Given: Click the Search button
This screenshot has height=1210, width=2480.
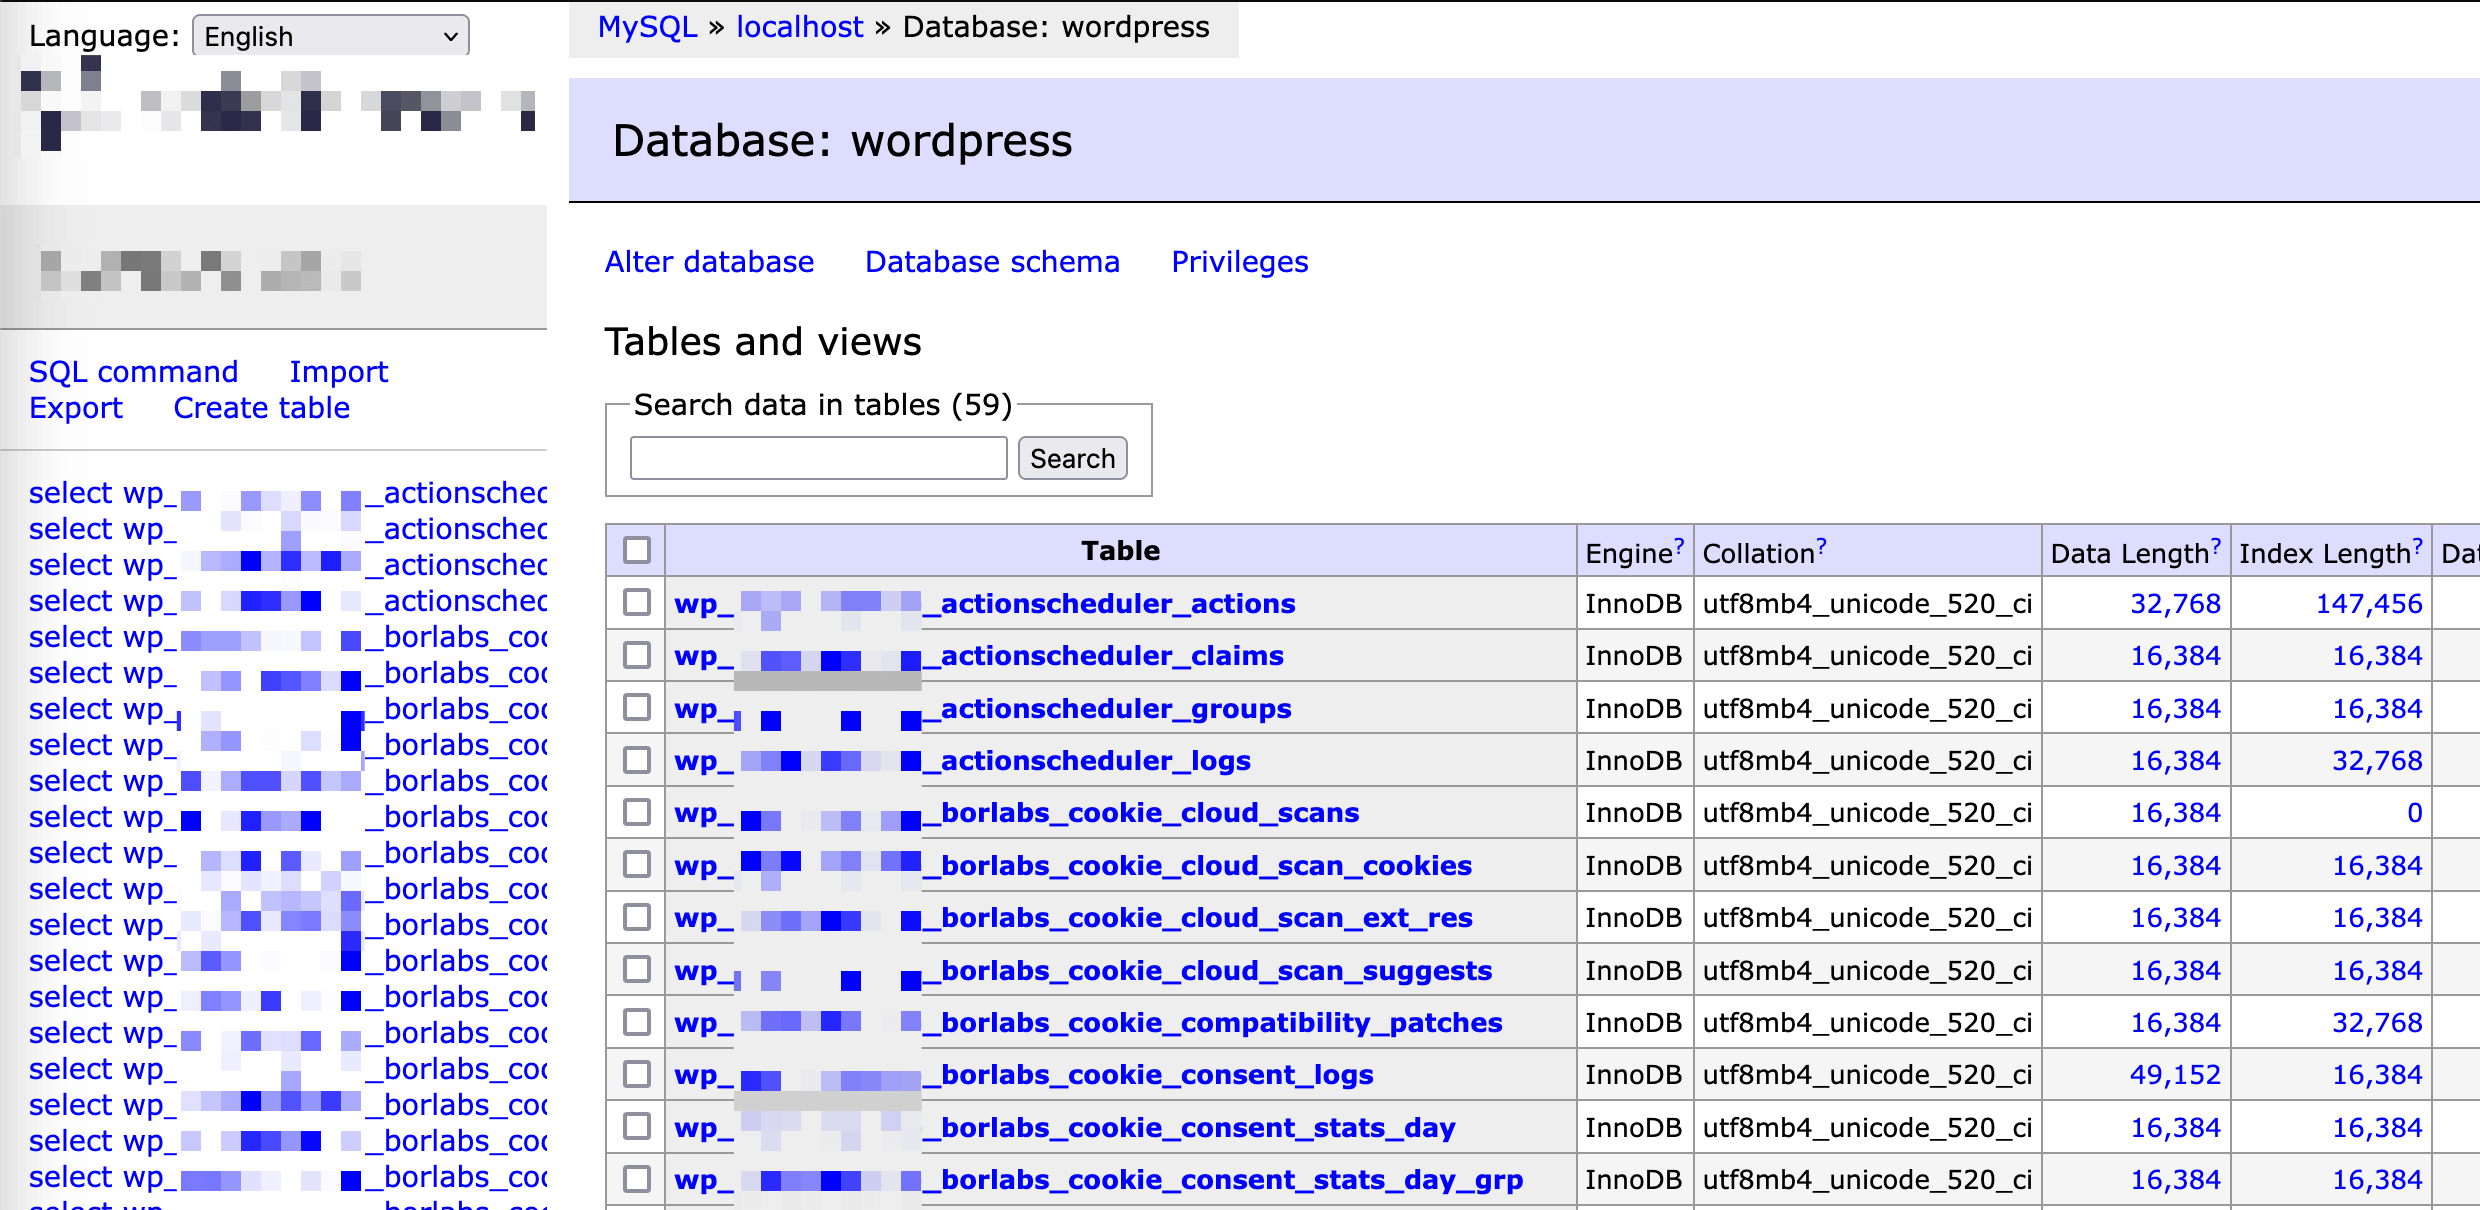Looking at the screenshot, I should tap(1072, 458).
